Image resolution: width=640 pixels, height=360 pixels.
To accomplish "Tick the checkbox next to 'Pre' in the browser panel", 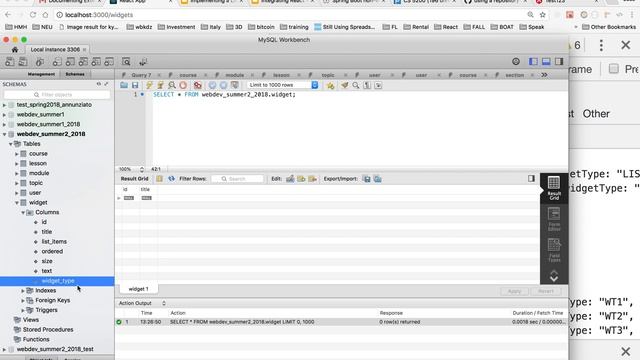I will pos(613,69).
